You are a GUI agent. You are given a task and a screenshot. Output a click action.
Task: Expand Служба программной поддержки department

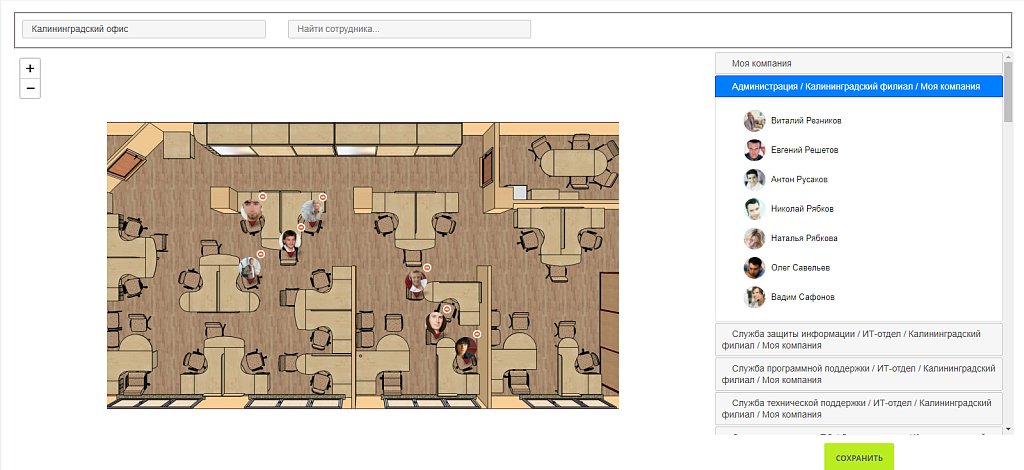(x=858, y=374)
